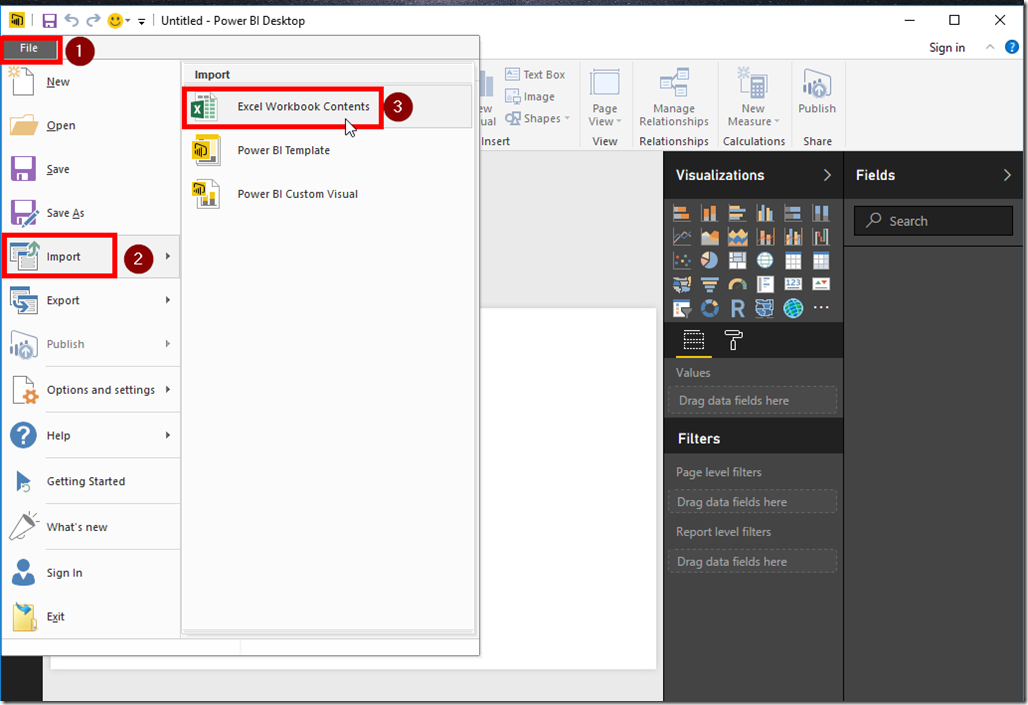Select the Donut chart visualization

coord(709,308)
